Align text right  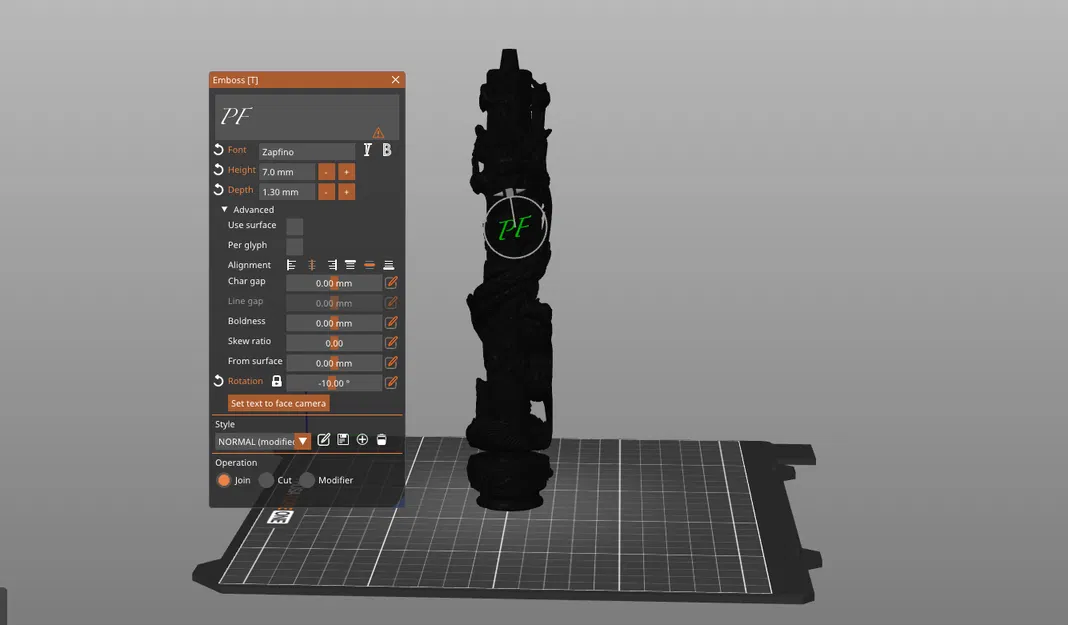click(x=332, y=265)
